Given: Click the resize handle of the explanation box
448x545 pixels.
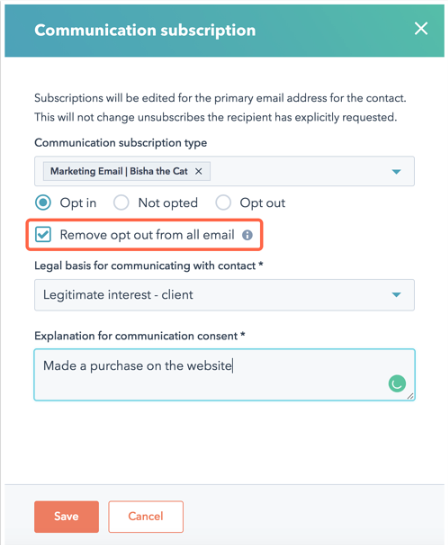Looking at the screenshot, I should (x=410, y=396).
